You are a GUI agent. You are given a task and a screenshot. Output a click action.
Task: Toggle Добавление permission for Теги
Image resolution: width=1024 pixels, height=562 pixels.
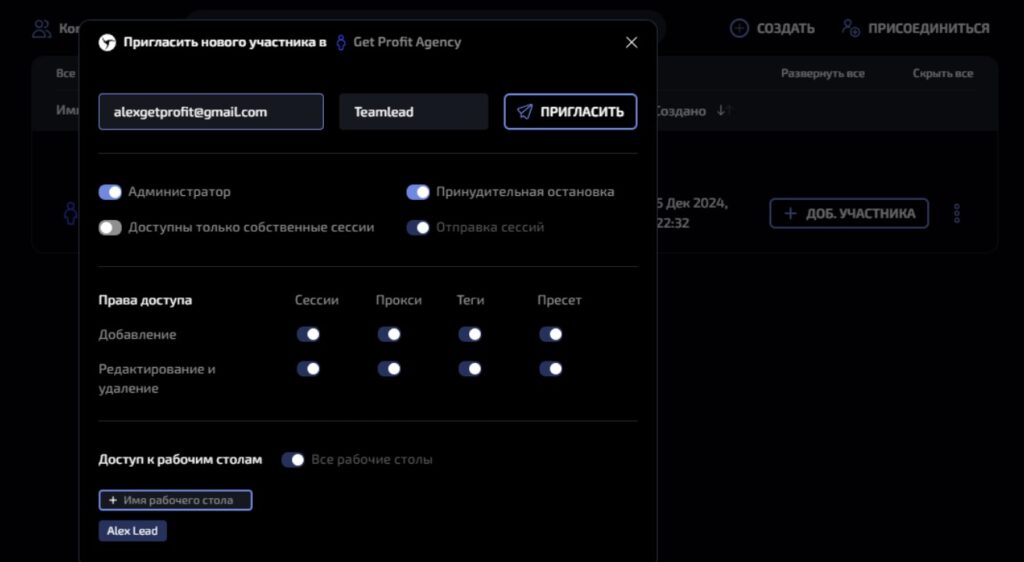(x=470, y=334)
